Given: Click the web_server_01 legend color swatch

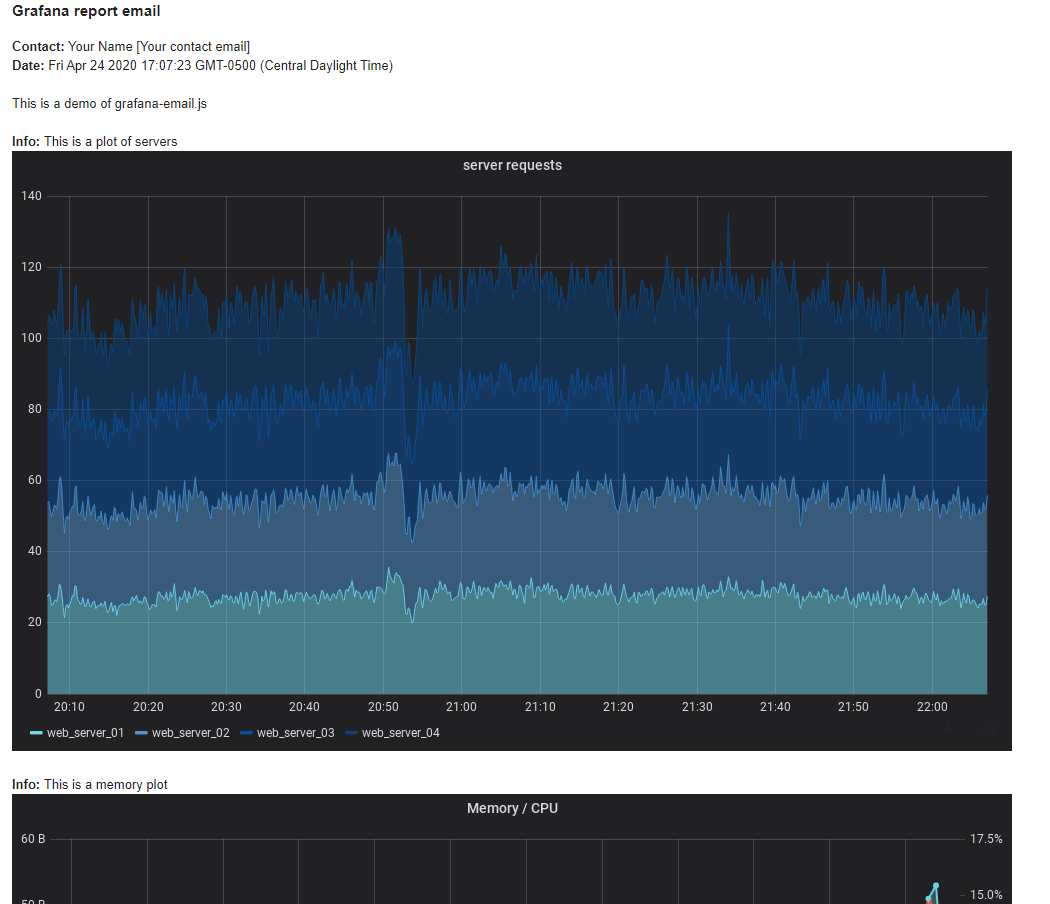Looking at the screenshot, I should (x=36, y=733).
